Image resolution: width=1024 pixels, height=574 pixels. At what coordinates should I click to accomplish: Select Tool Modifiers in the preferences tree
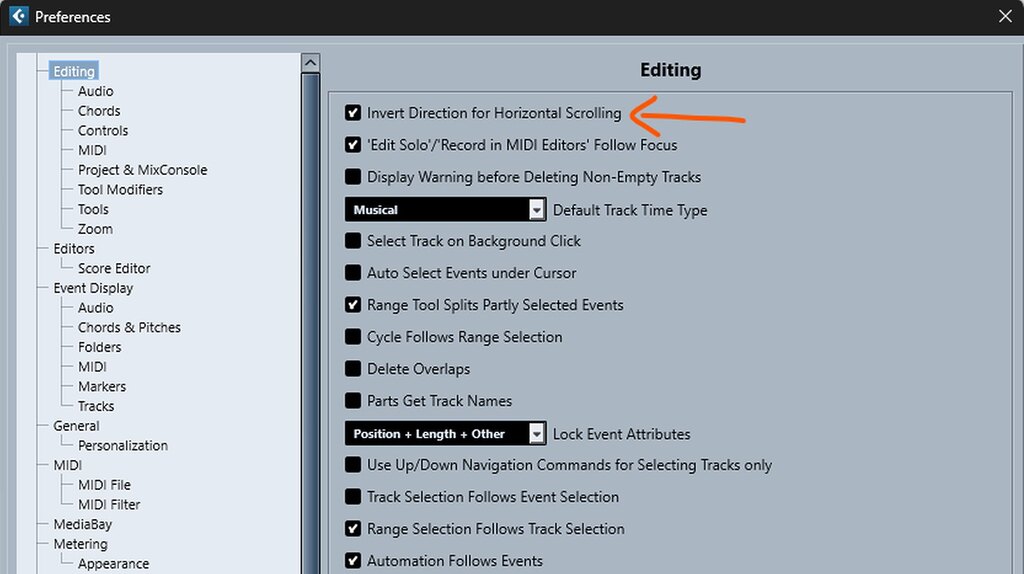(x=120, y=190)
